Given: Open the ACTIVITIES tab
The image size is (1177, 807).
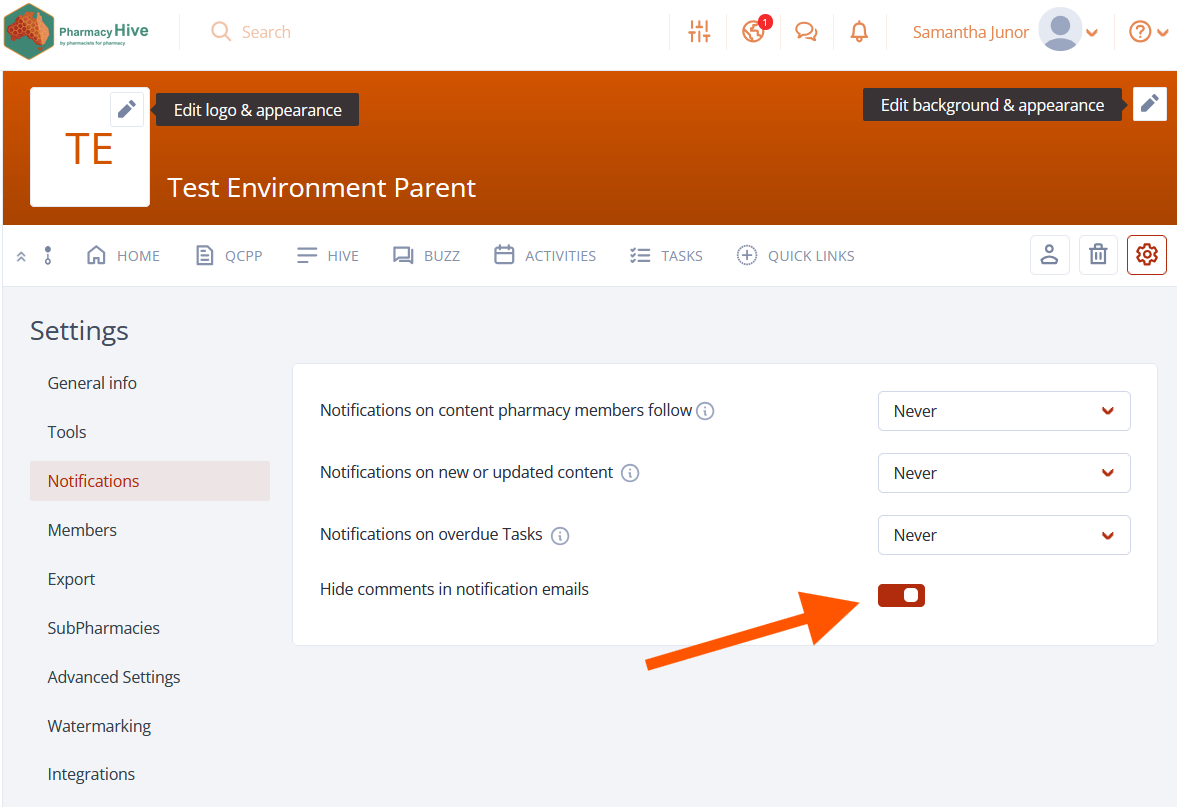Looking at the screenshot, I should coord(545,256).
